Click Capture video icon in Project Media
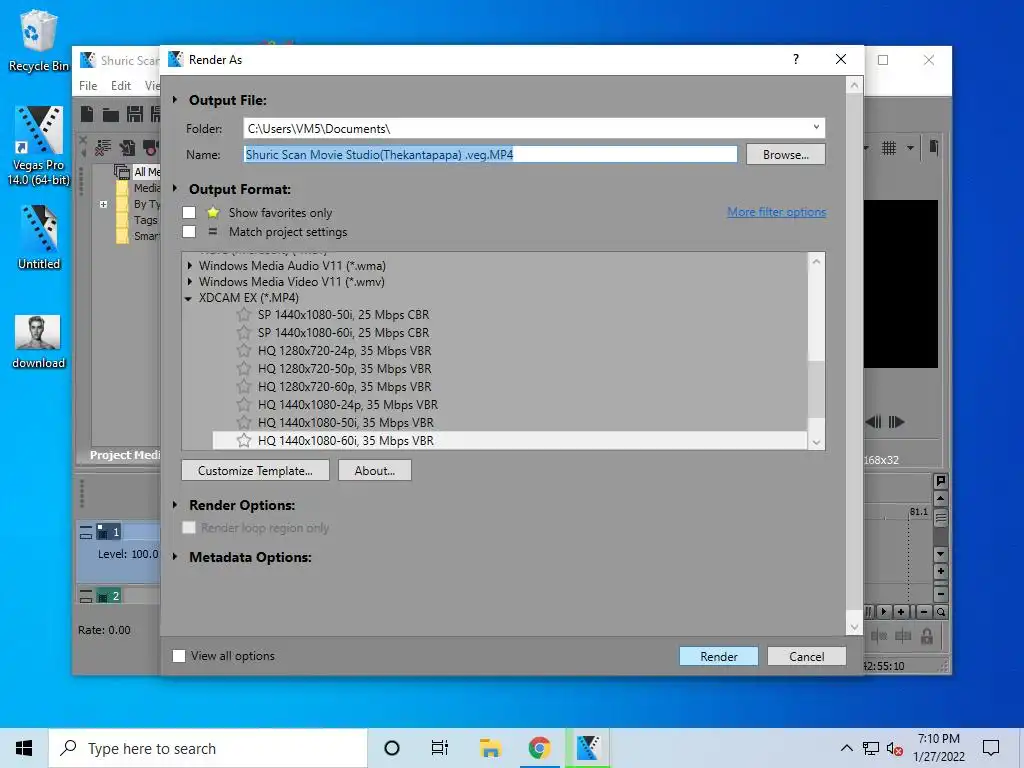The height and width of the screenshot is (768, 1024). coord(151,148)
